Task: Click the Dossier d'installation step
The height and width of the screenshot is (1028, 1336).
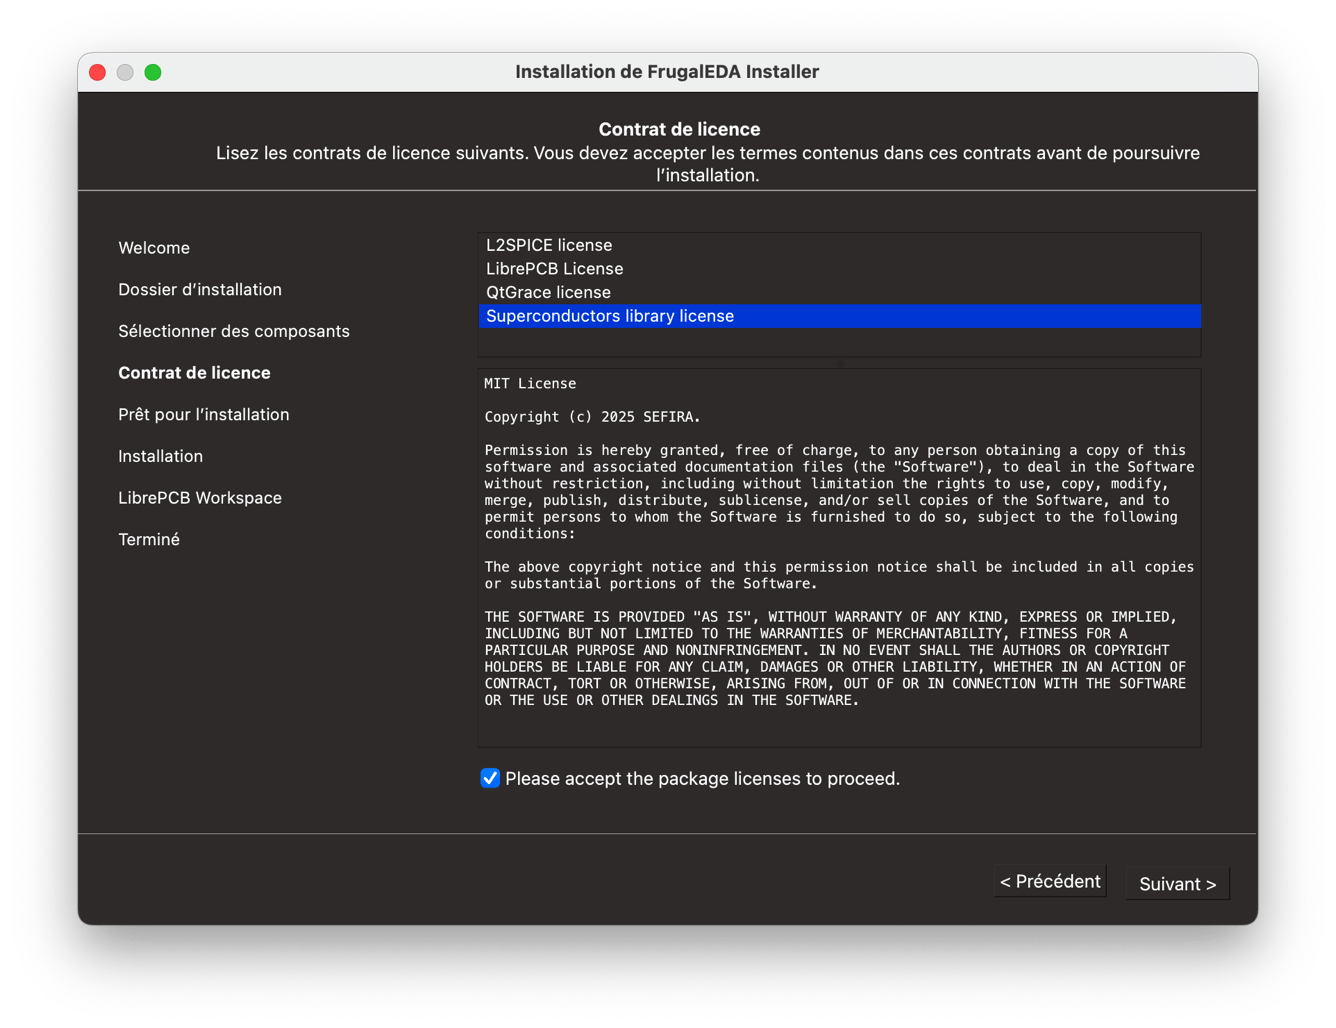Action: [x=200, y=290]
